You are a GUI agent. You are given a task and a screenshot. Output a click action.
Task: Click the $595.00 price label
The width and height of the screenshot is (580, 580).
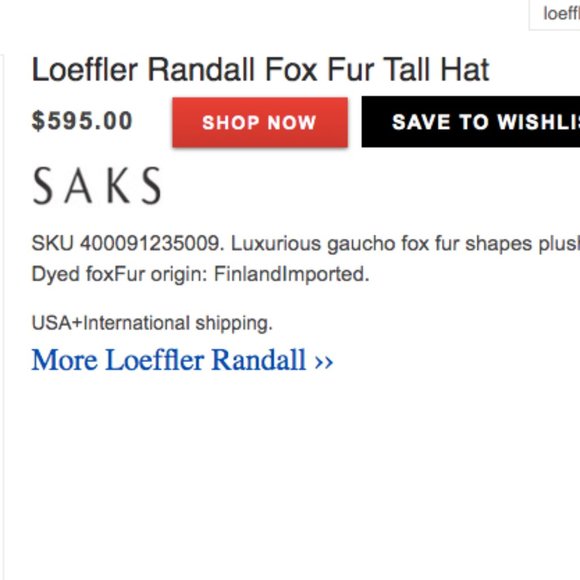click(x=82, y=121)
